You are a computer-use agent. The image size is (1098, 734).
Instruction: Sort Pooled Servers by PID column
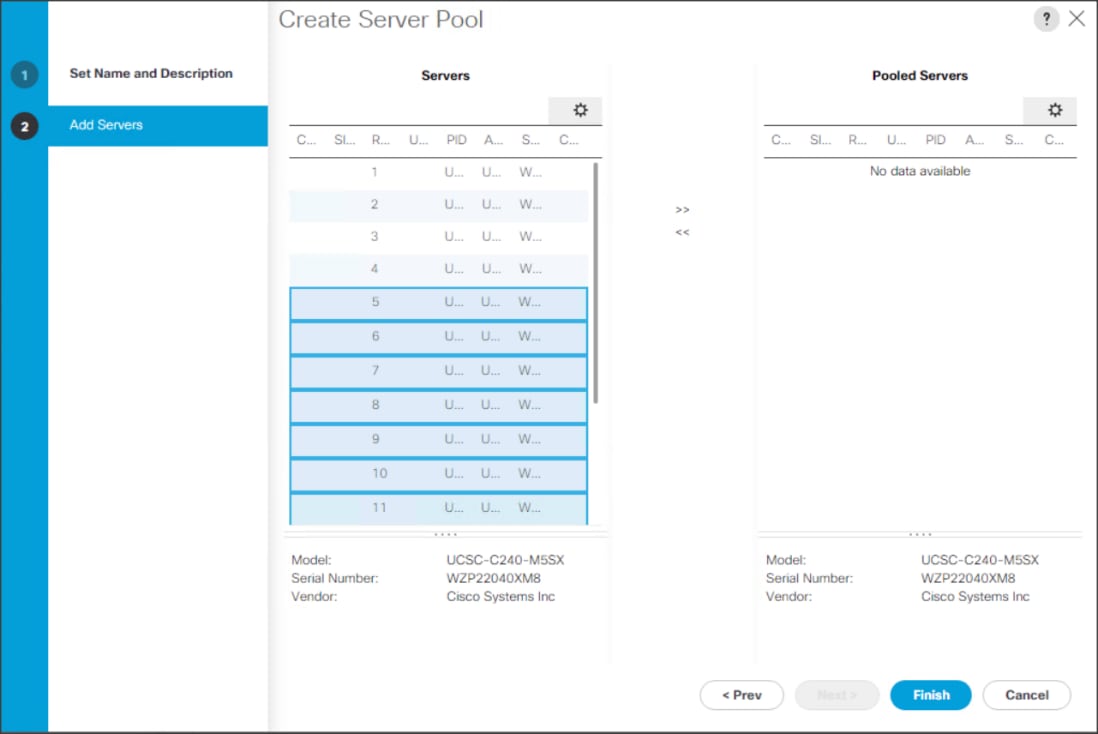(x=935, y=139)
